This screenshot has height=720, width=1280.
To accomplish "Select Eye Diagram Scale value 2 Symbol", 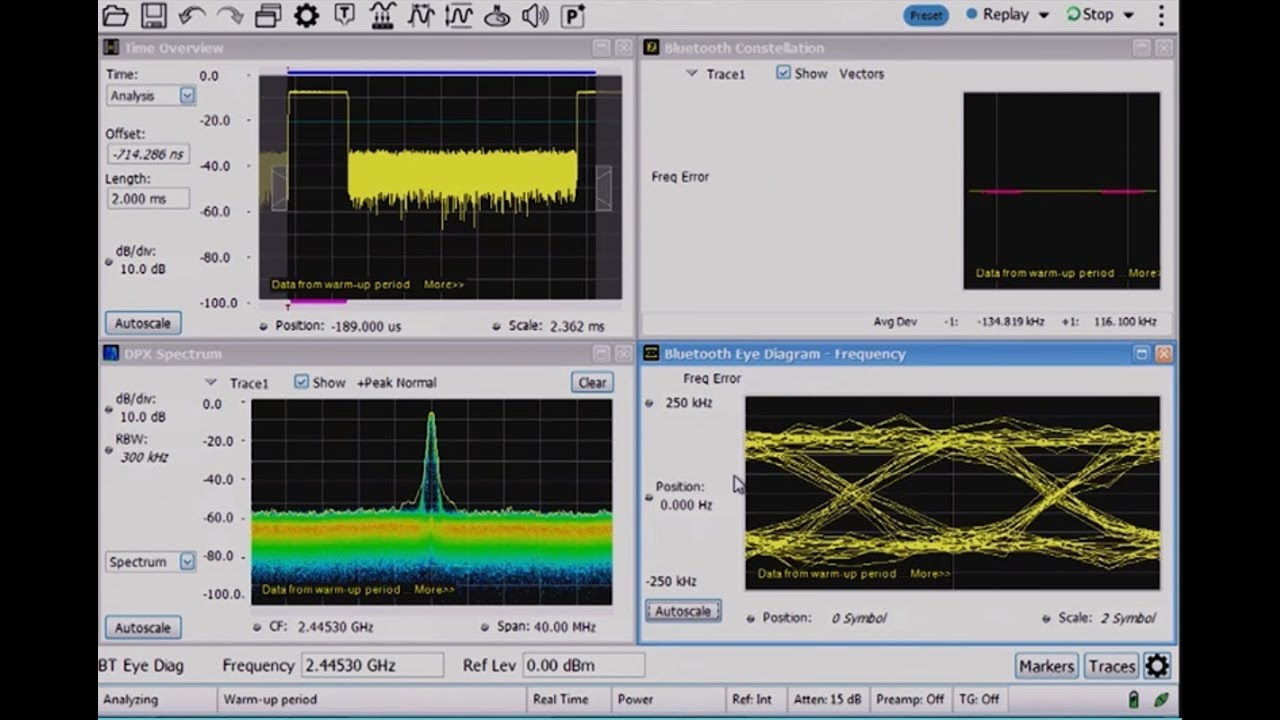I will (x=1128, y=618).
